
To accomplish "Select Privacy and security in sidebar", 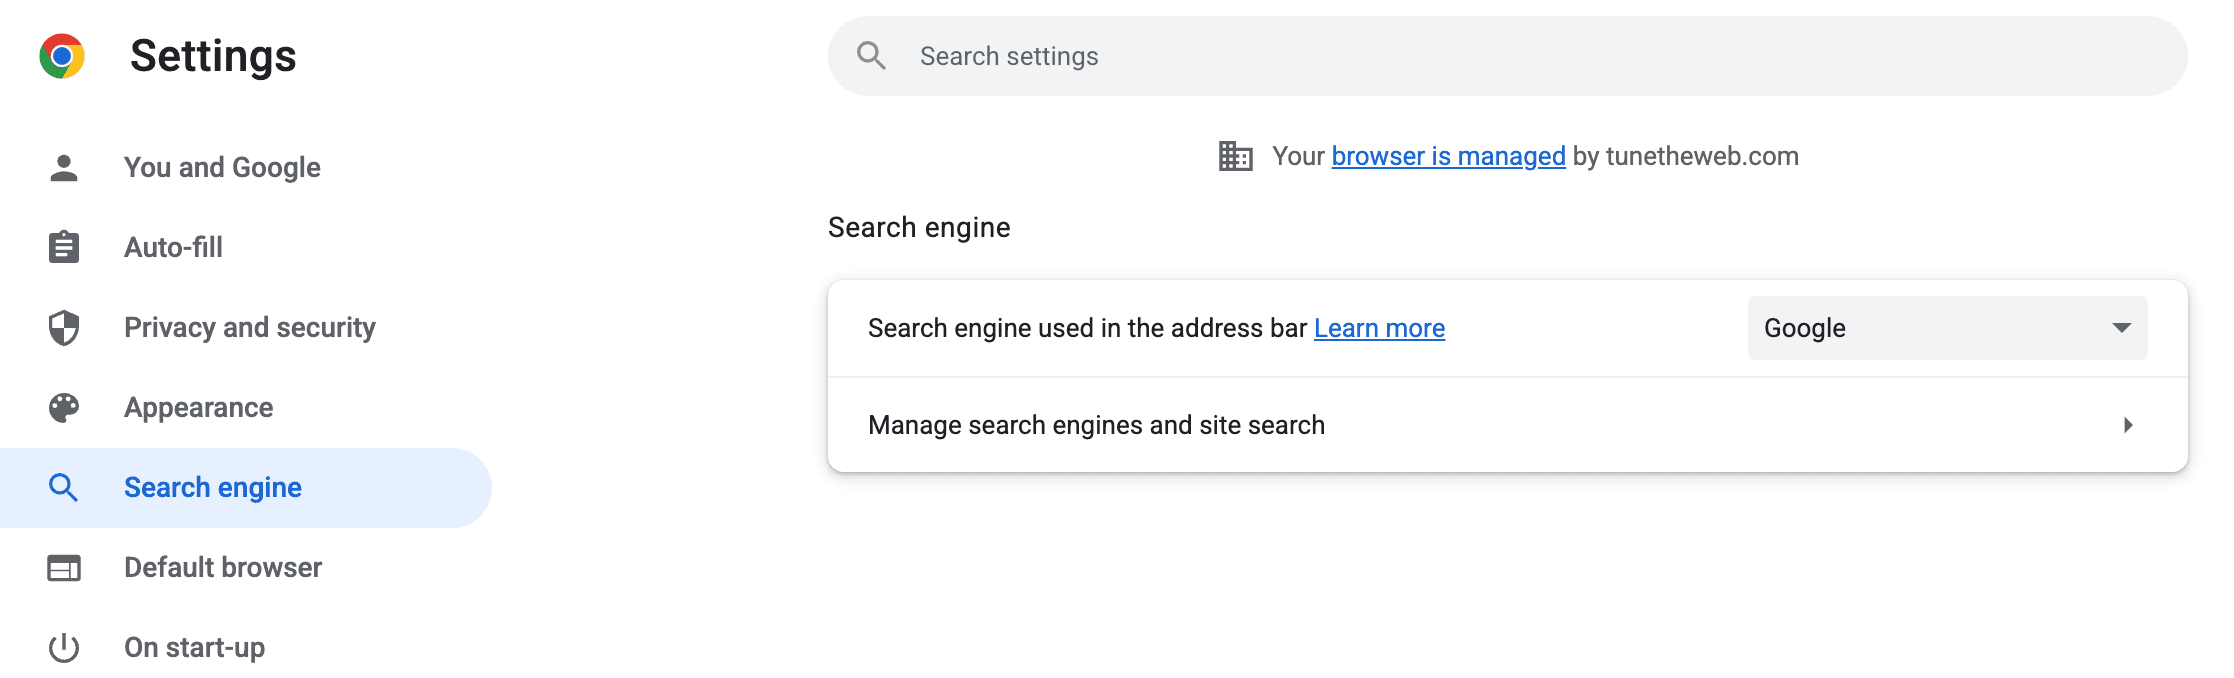I will coord(249,328).
